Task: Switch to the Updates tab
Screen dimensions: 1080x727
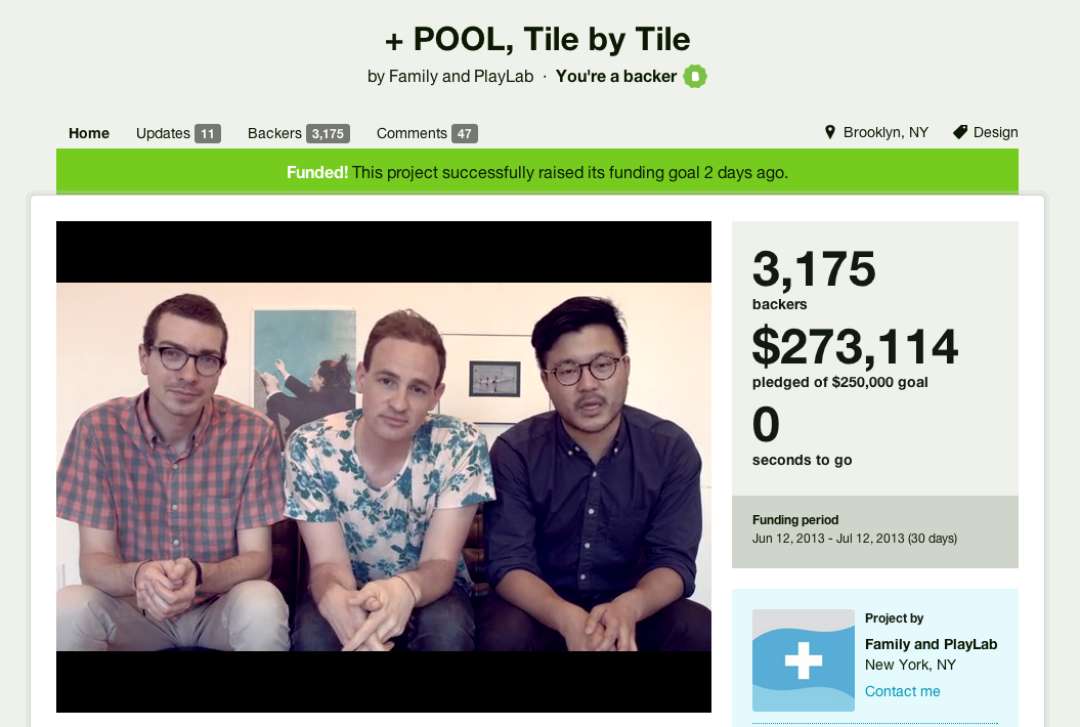Action: coord(163,133)
